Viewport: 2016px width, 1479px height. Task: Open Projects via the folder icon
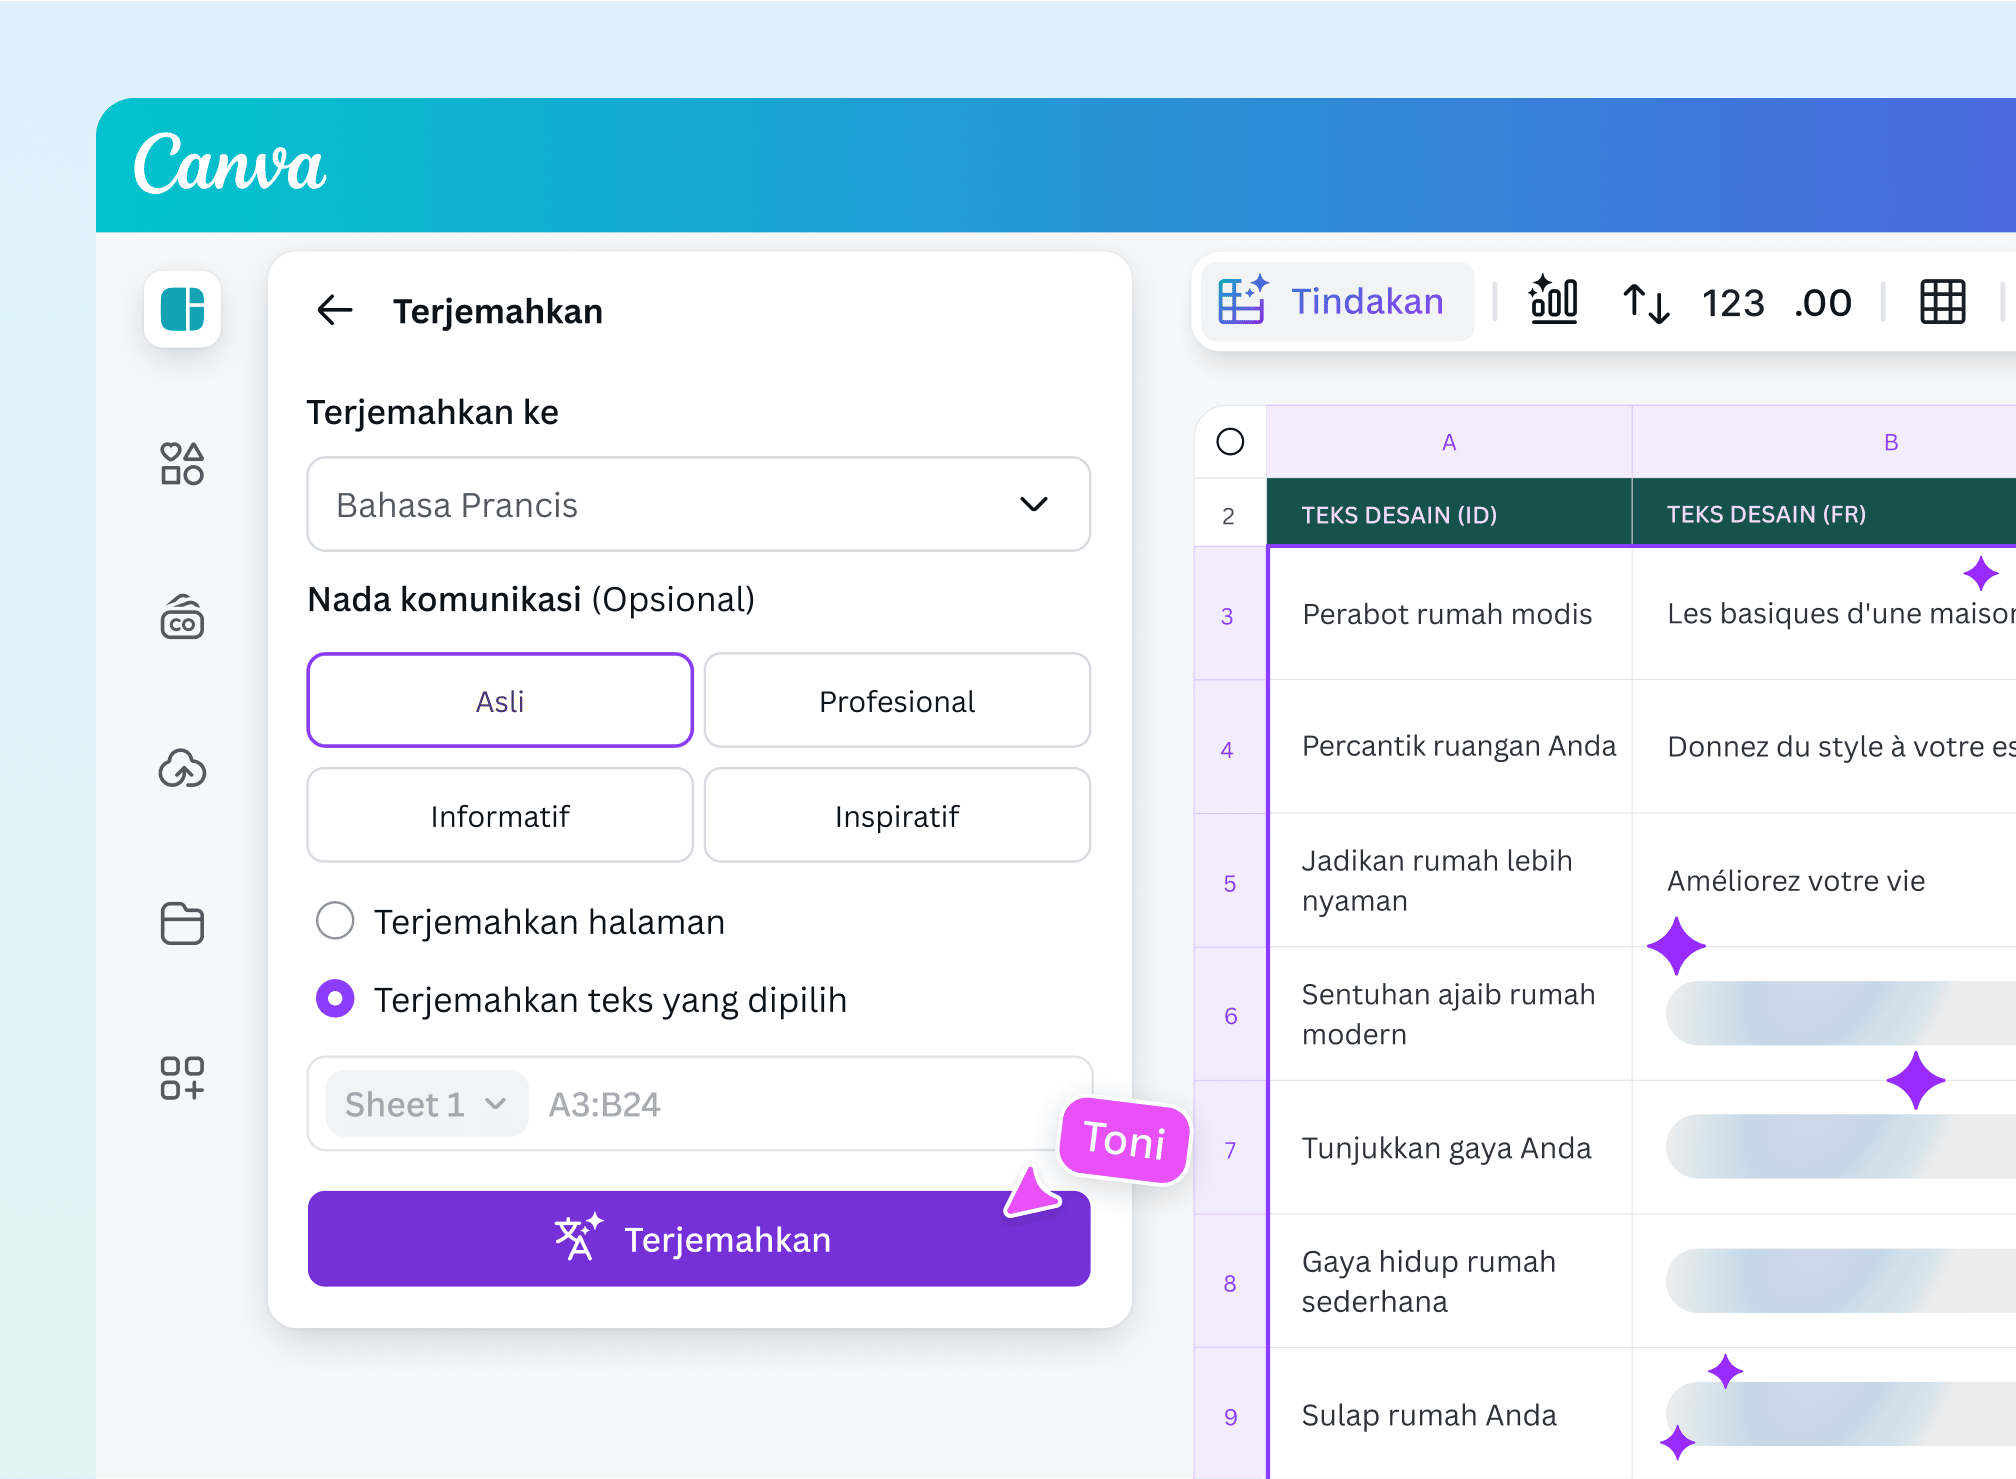point(182,923)
